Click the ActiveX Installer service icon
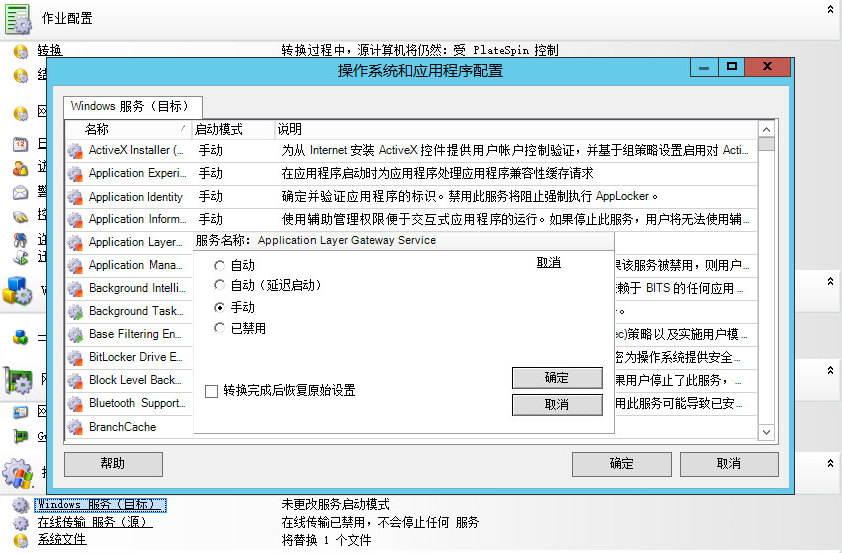Viewport: 842px width, 553px height. coord(75,151)
